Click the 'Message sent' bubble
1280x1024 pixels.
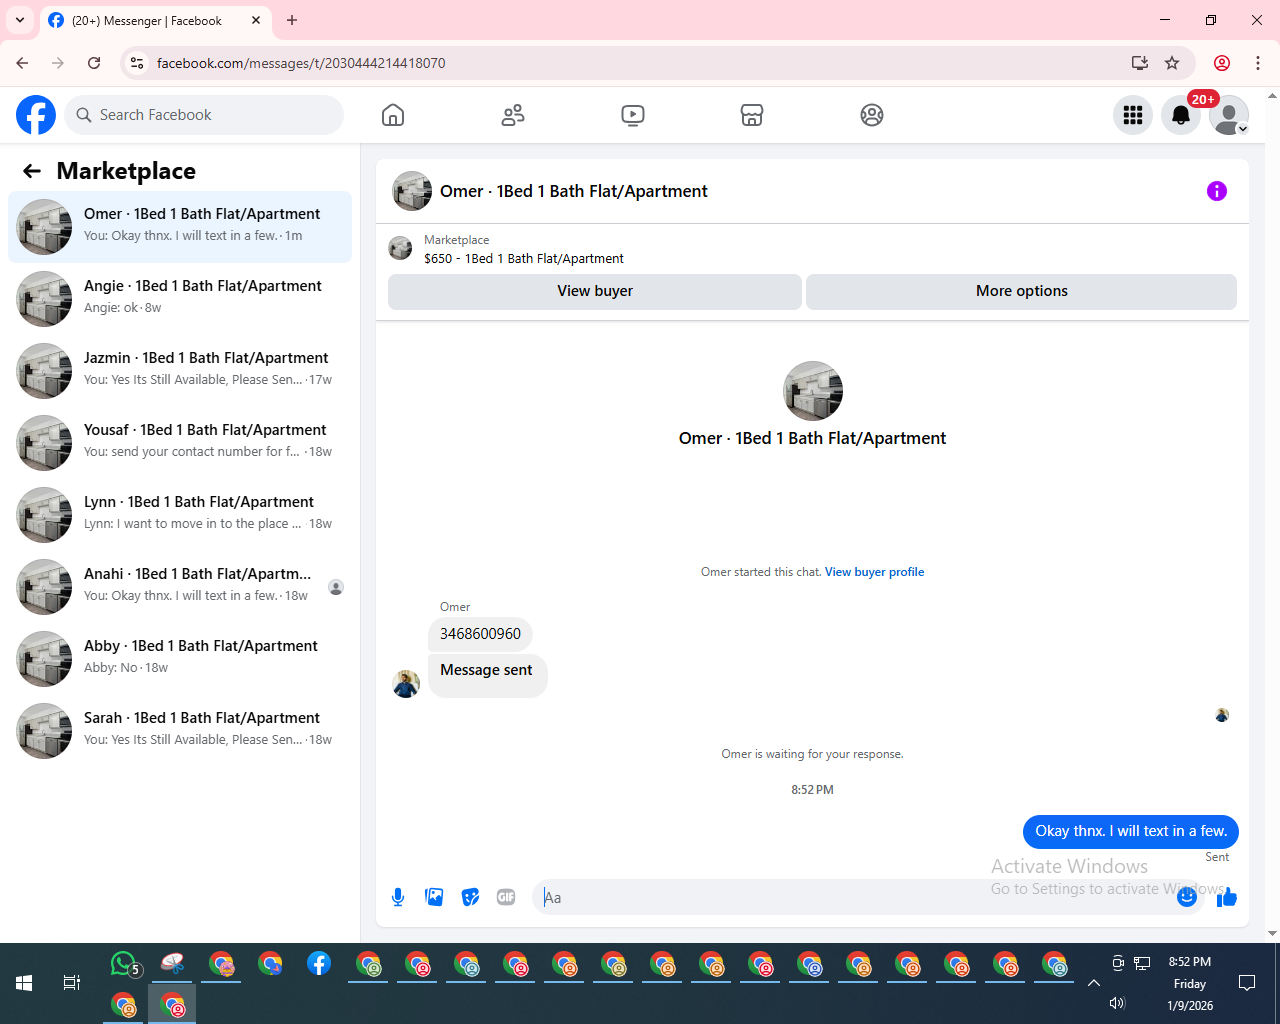pos(487,675)
